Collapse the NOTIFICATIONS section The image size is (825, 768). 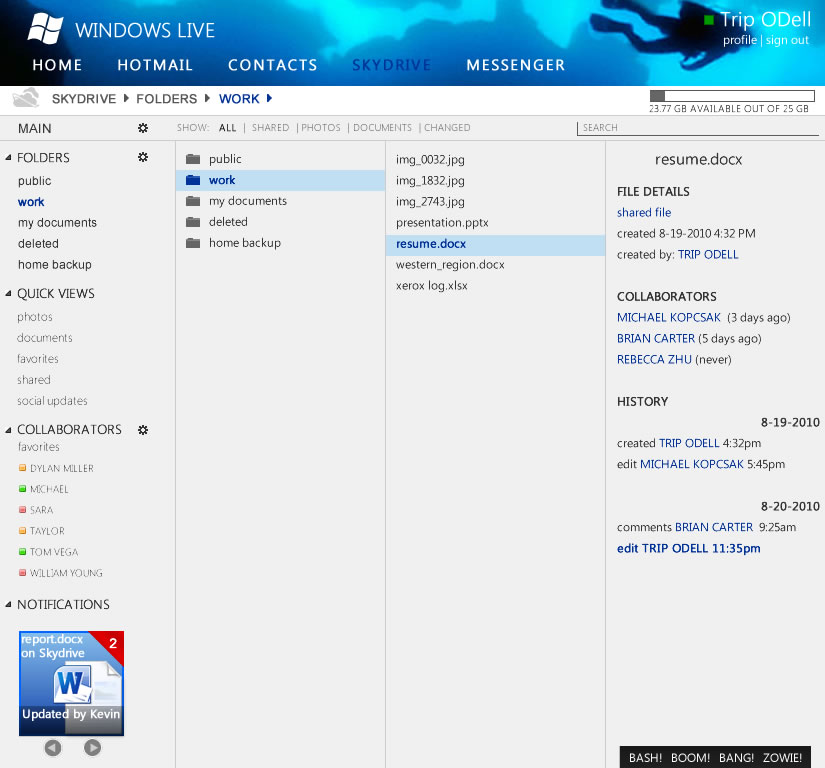[8, 604]
